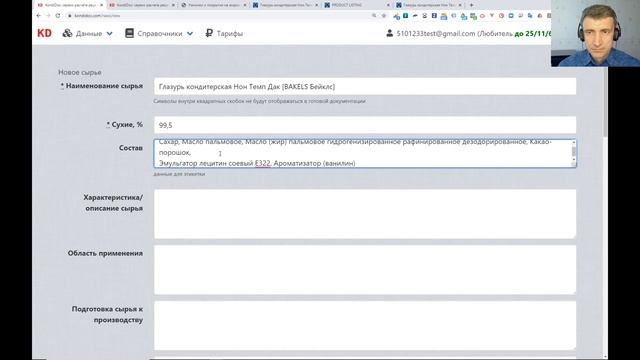Click into the Область применения text area
Image resolution: width=640 pixels, height=360 pixels.
click(x=365, y=270)
